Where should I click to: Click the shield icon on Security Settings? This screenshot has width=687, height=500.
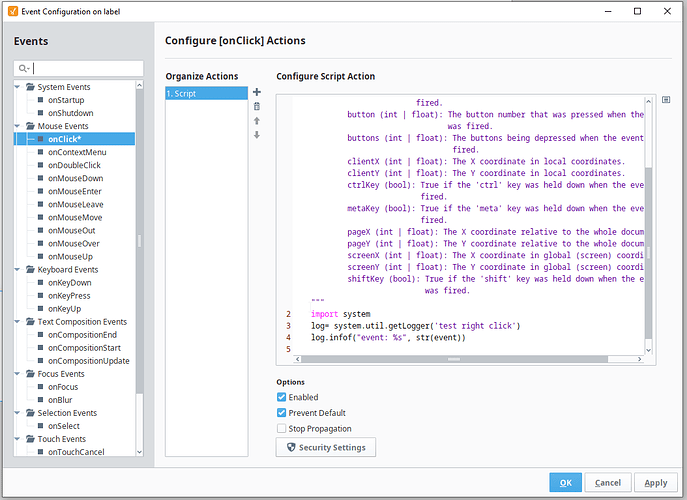point(291,447)
